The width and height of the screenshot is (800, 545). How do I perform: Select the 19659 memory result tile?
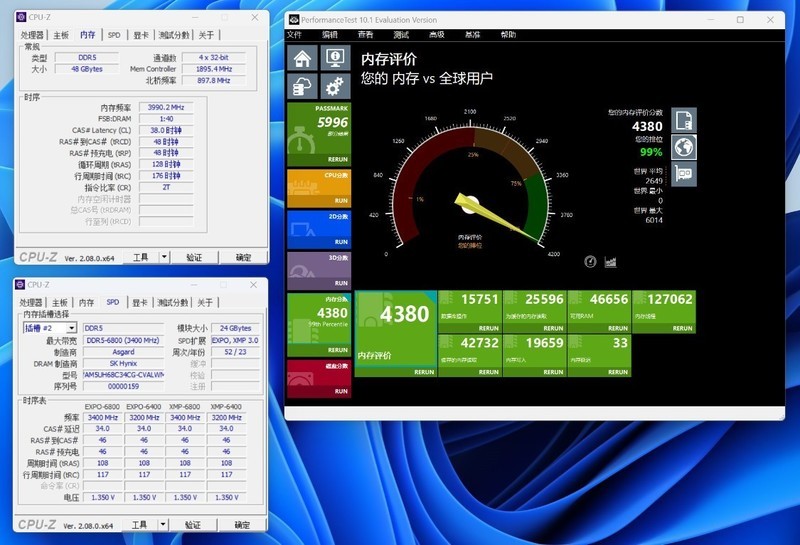click(x=534, y=356)
